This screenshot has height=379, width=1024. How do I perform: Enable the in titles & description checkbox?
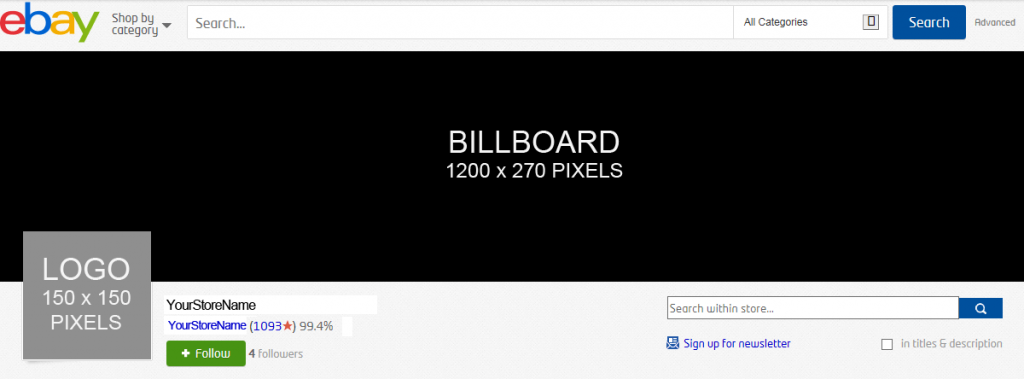887,344
